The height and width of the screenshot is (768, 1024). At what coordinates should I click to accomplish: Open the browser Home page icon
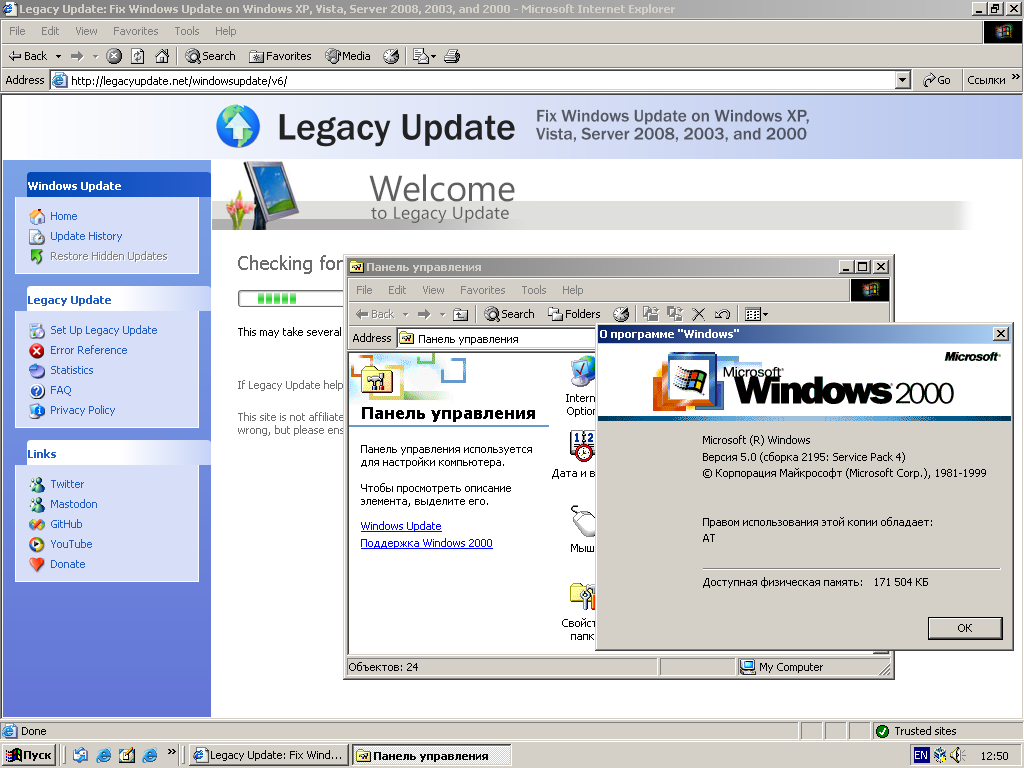(x=163, y=56)
